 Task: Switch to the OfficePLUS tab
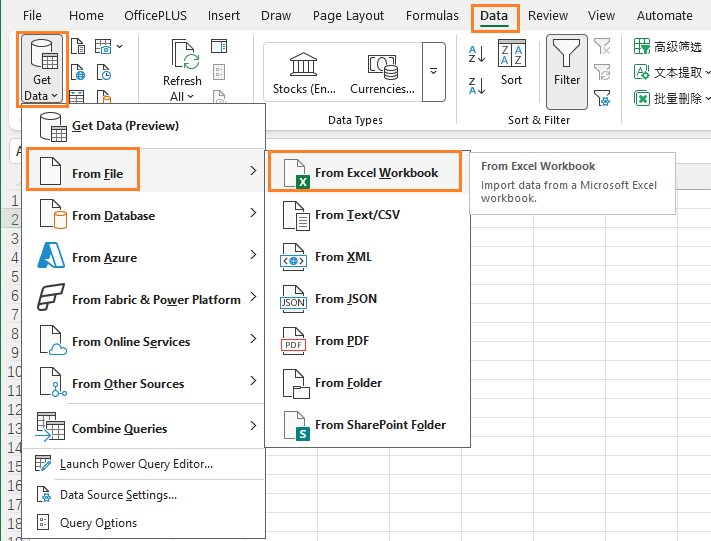click(x=156, y=16)
